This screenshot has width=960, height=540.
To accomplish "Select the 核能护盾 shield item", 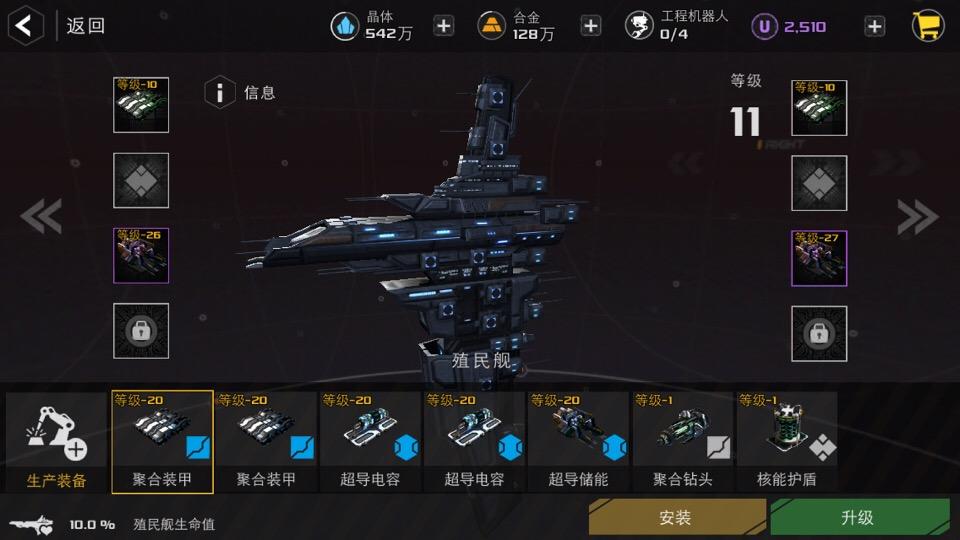I will pos(787,442).
